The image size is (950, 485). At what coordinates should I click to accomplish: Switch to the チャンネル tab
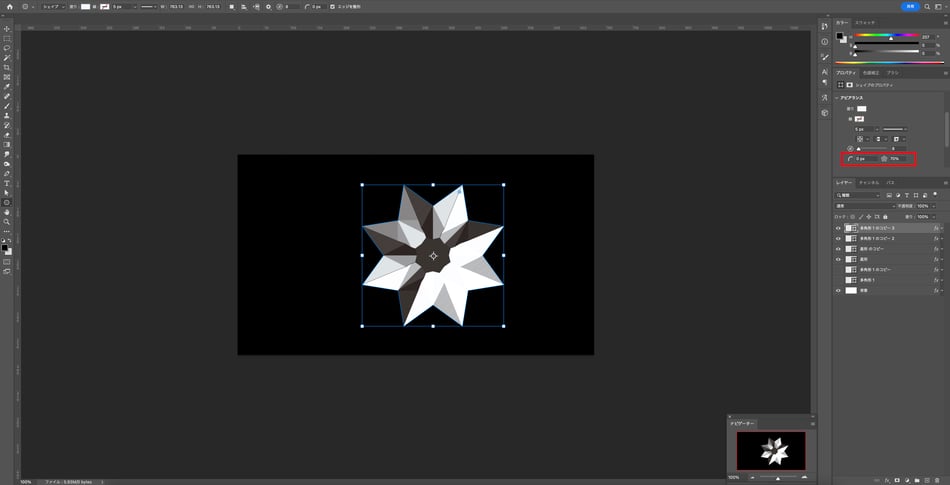(870, 183)
